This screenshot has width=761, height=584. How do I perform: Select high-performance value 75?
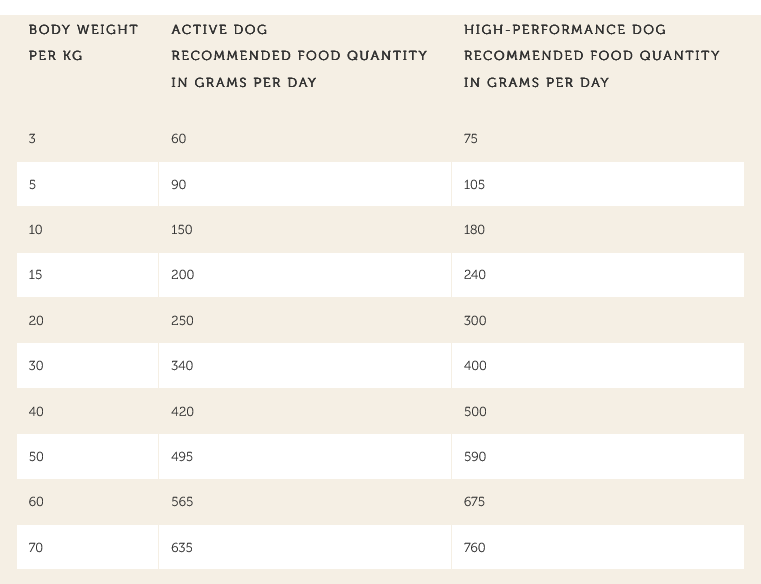click(471, 139)
